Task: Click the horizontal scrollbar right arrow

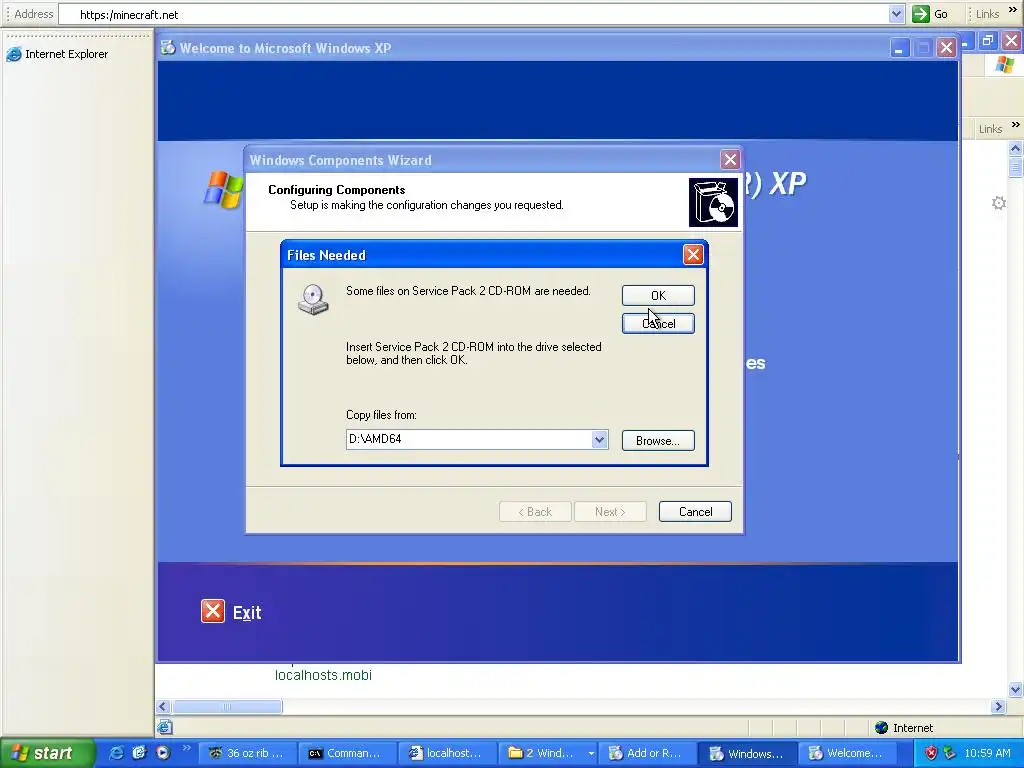Action: pyautogui.click(x=998, y=707)
